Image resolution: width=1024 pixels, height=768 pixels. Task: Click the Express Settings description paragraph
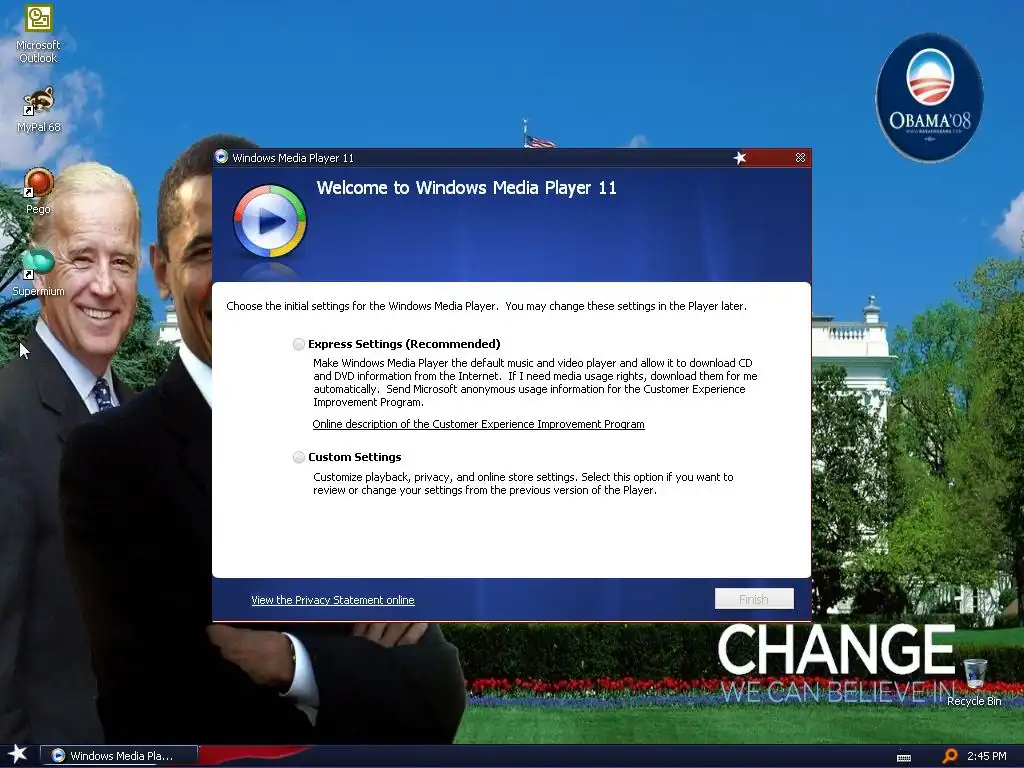tap(535, 383)
